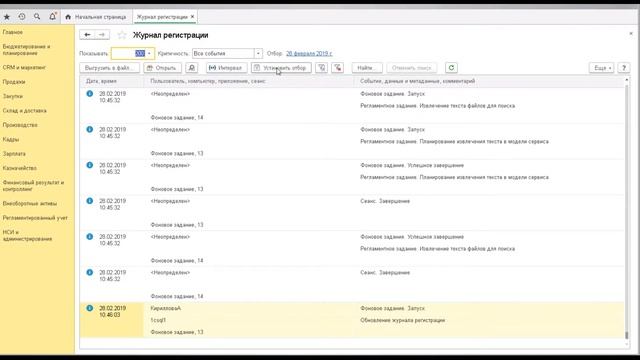Click Событие, данные и метаданные column header
The width and height of the screenshot is (640, 360).
pyautogui.click(x=489, y=81)
